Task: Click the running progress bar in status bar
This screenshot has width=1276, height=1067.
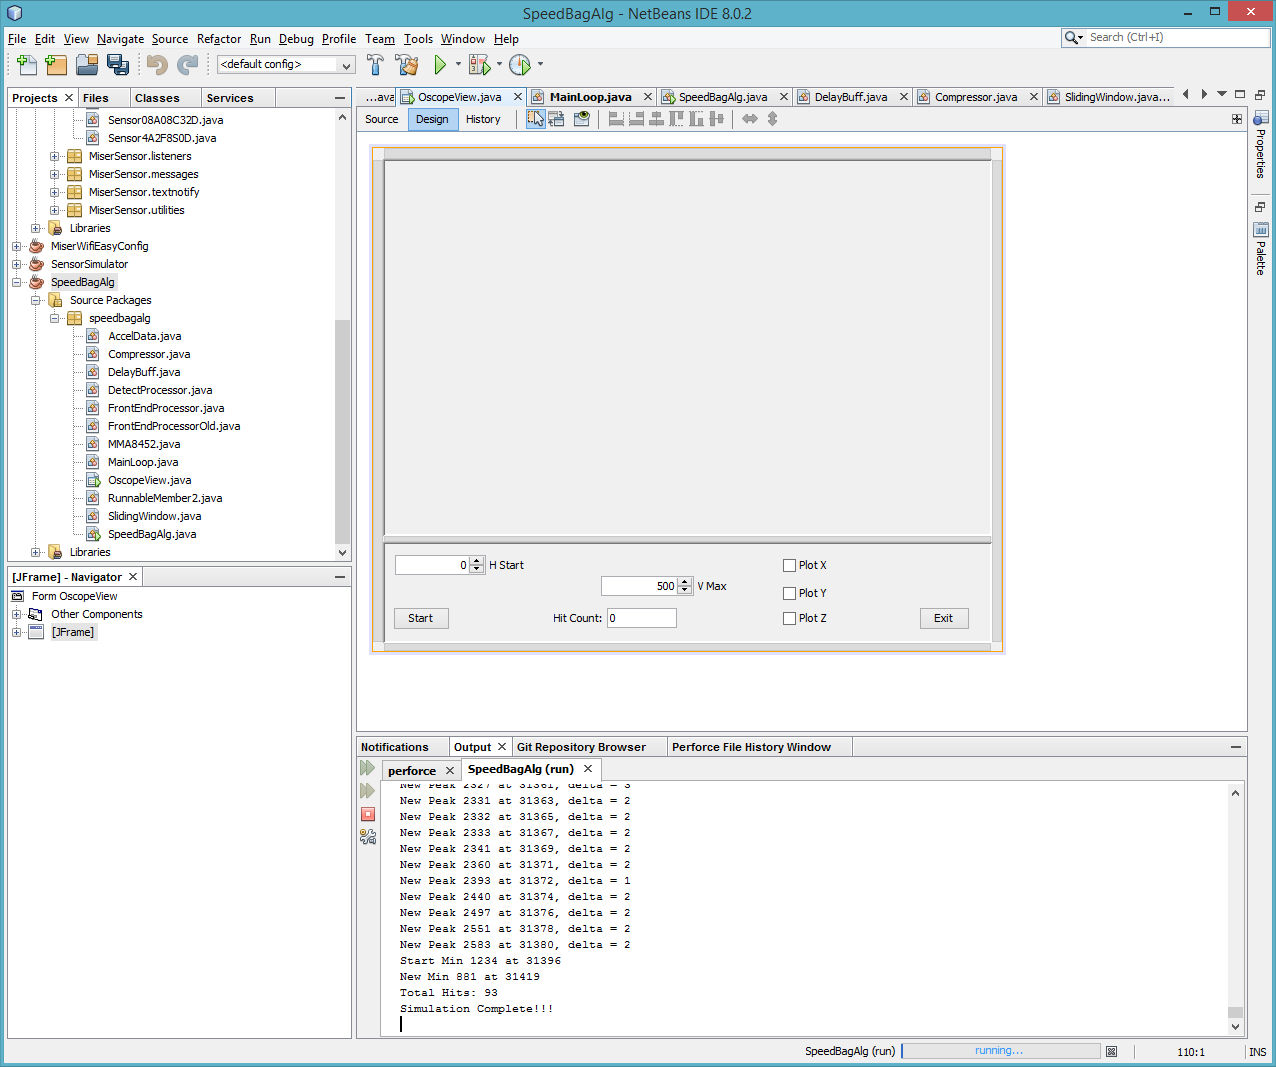Action: point(1000,1051)
